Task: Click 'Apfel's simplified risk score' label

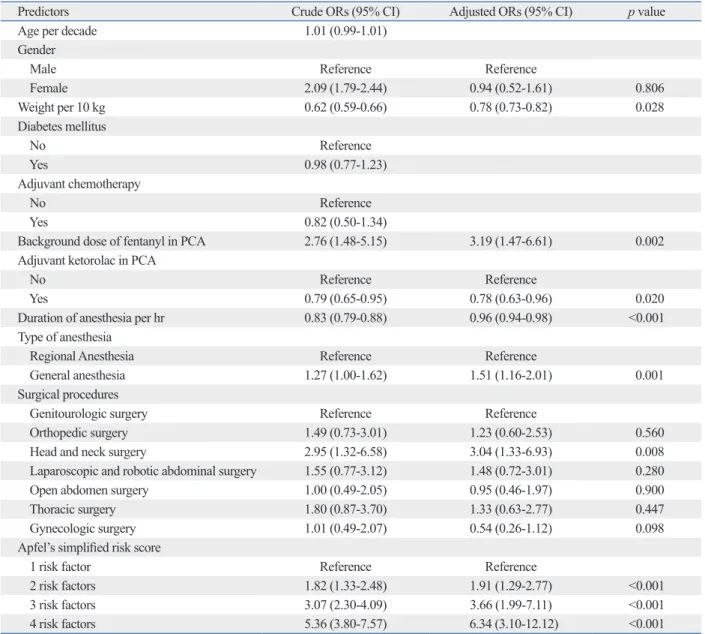Action: 89,548
